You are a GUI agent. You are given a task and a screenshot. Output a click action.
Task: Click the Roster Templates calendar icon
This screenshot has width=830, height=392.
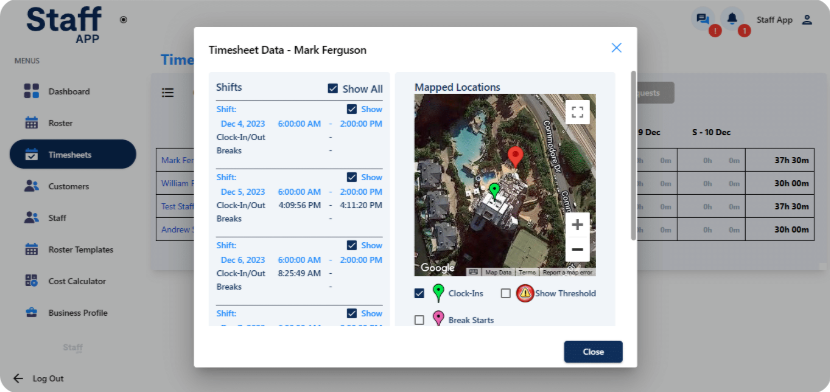[32, 249]
